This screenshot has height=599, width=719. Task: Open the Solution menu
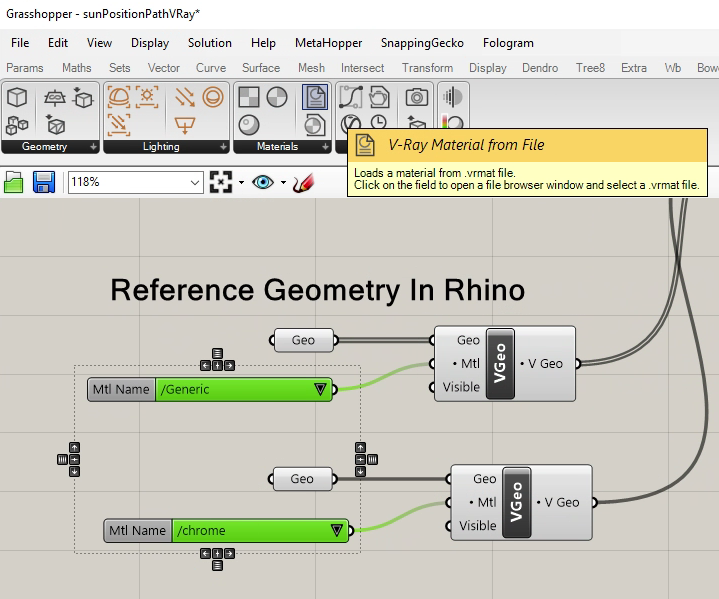[209, 43]
